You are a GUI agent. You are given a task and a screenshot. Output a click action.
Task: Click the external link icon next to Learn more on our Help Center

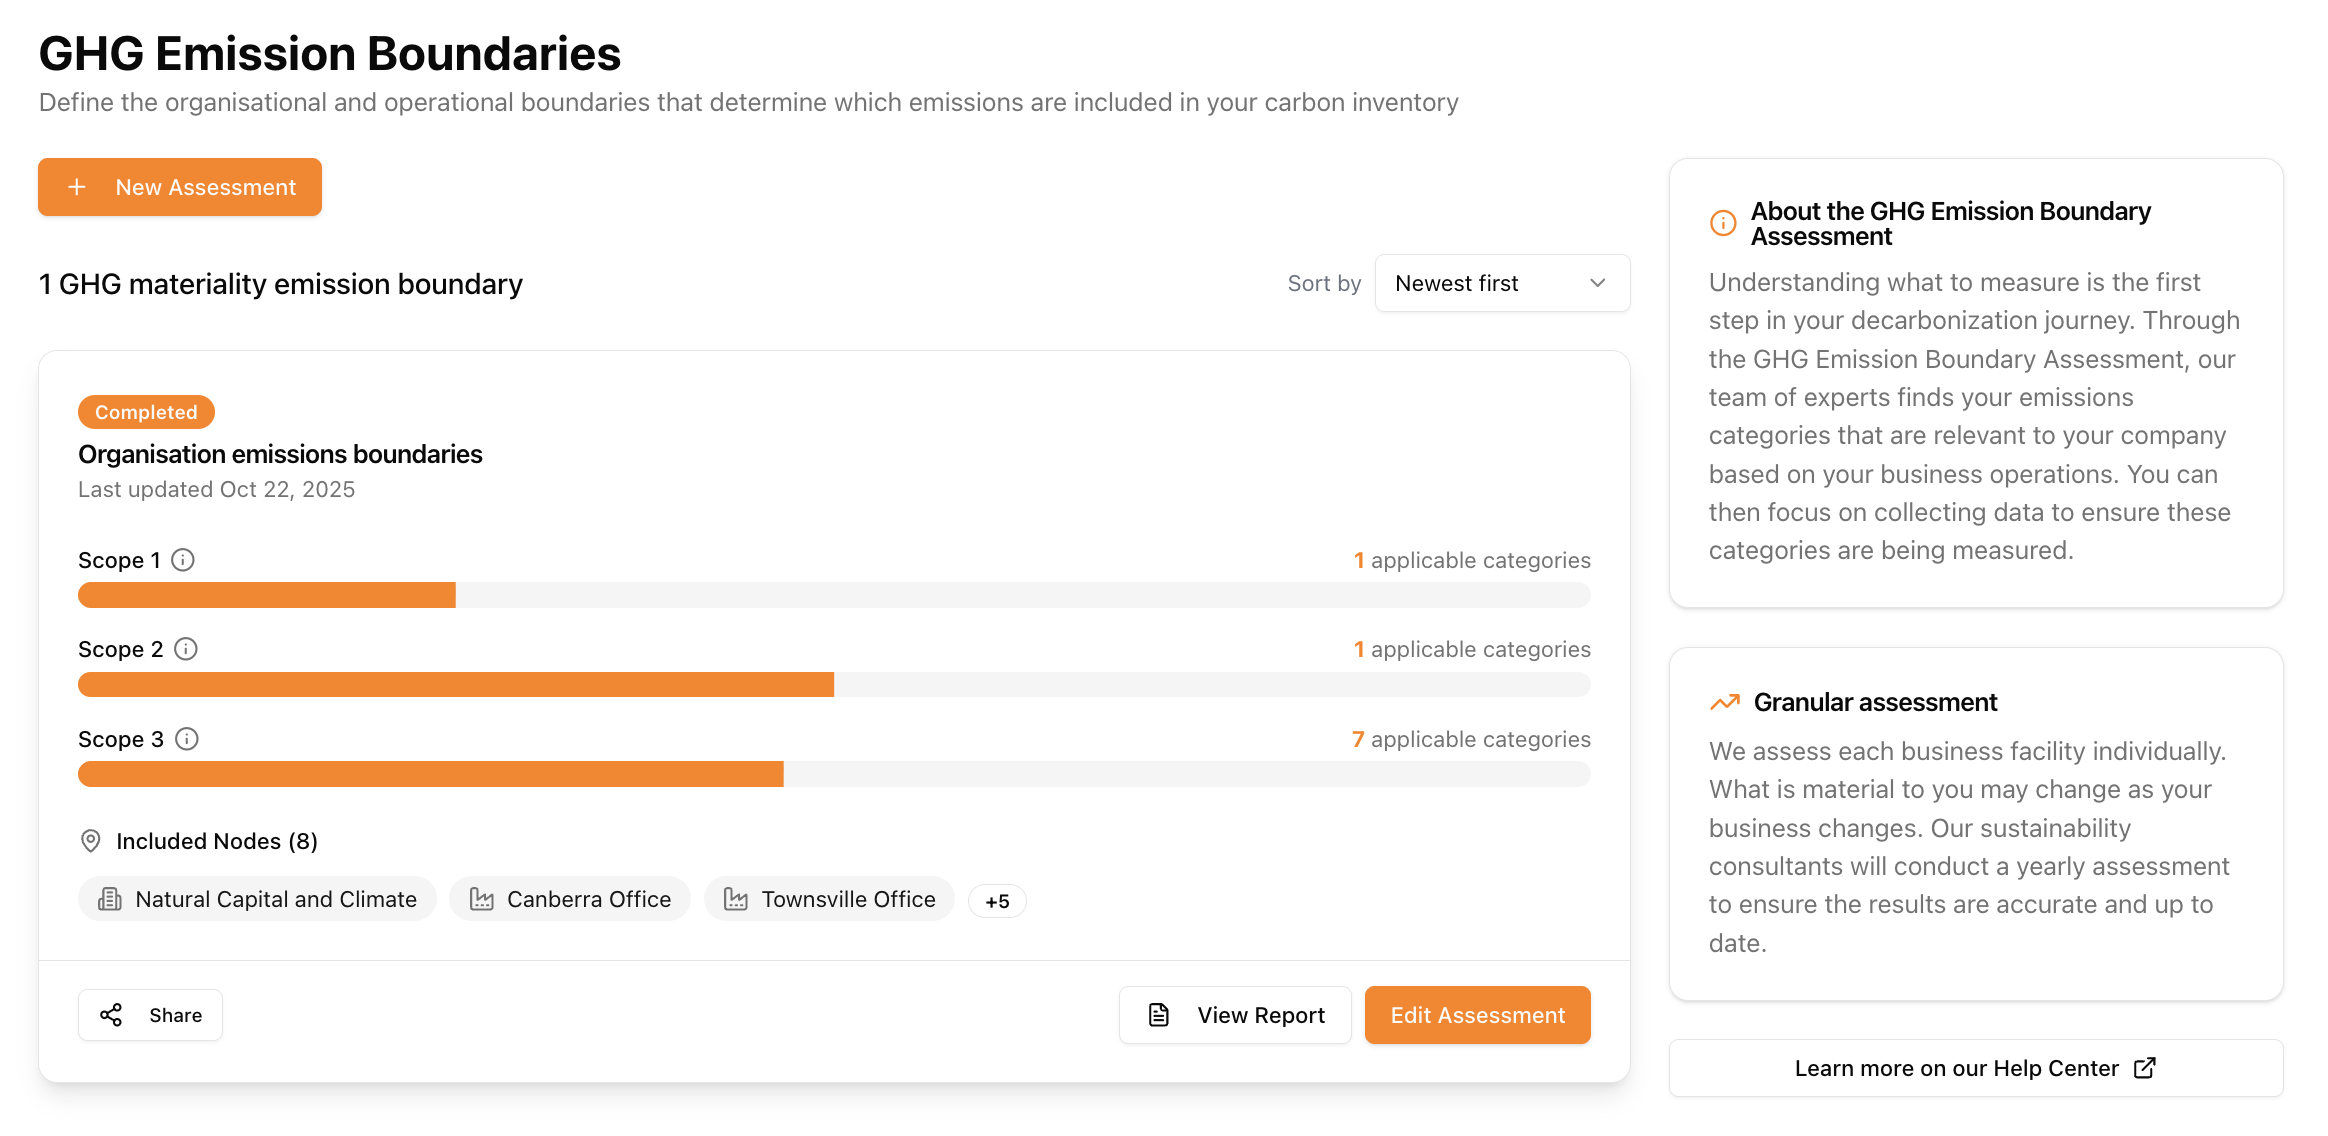[x=2146, y=1068]
